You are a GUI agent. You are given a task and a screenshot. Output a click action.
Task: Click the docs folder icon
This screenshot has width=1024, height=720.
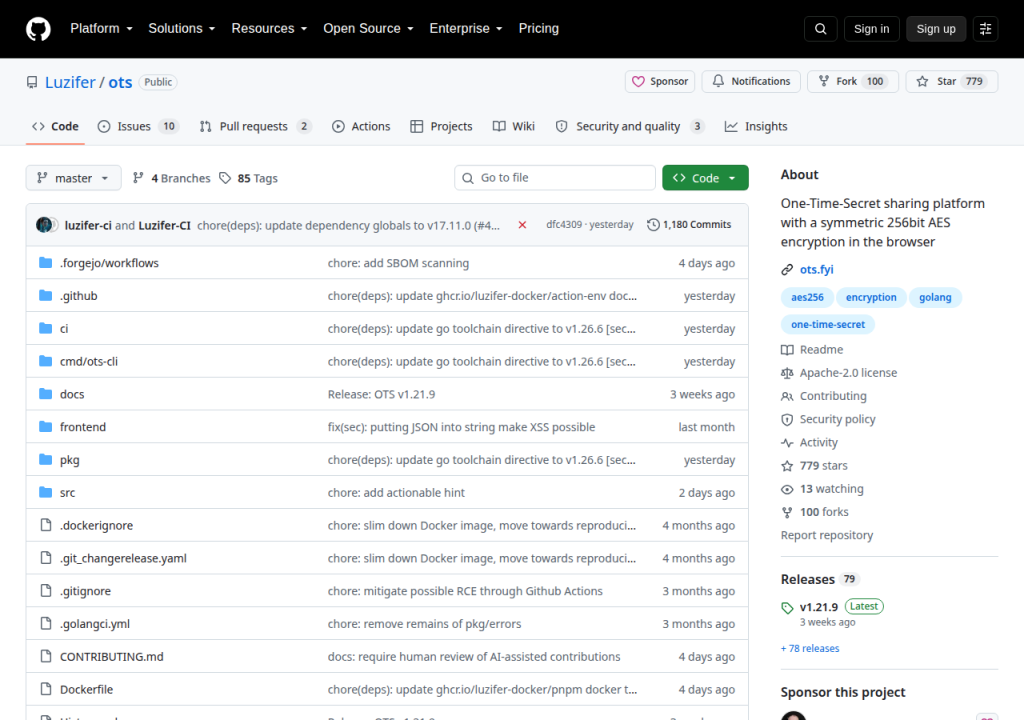(x=45, y=394)
